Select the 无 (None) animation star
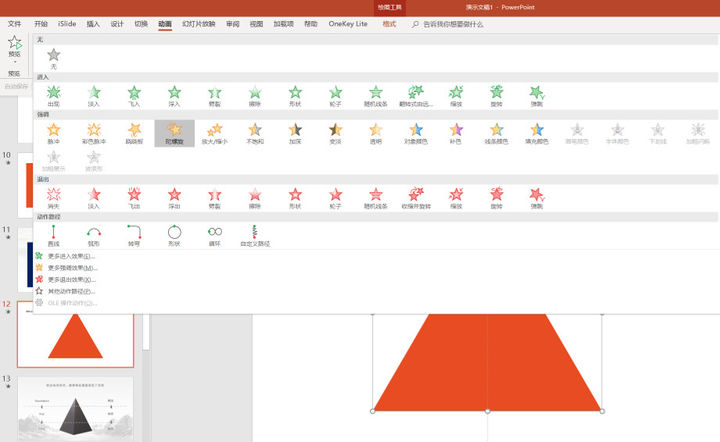Screen dimensions: 720x442 54,59
